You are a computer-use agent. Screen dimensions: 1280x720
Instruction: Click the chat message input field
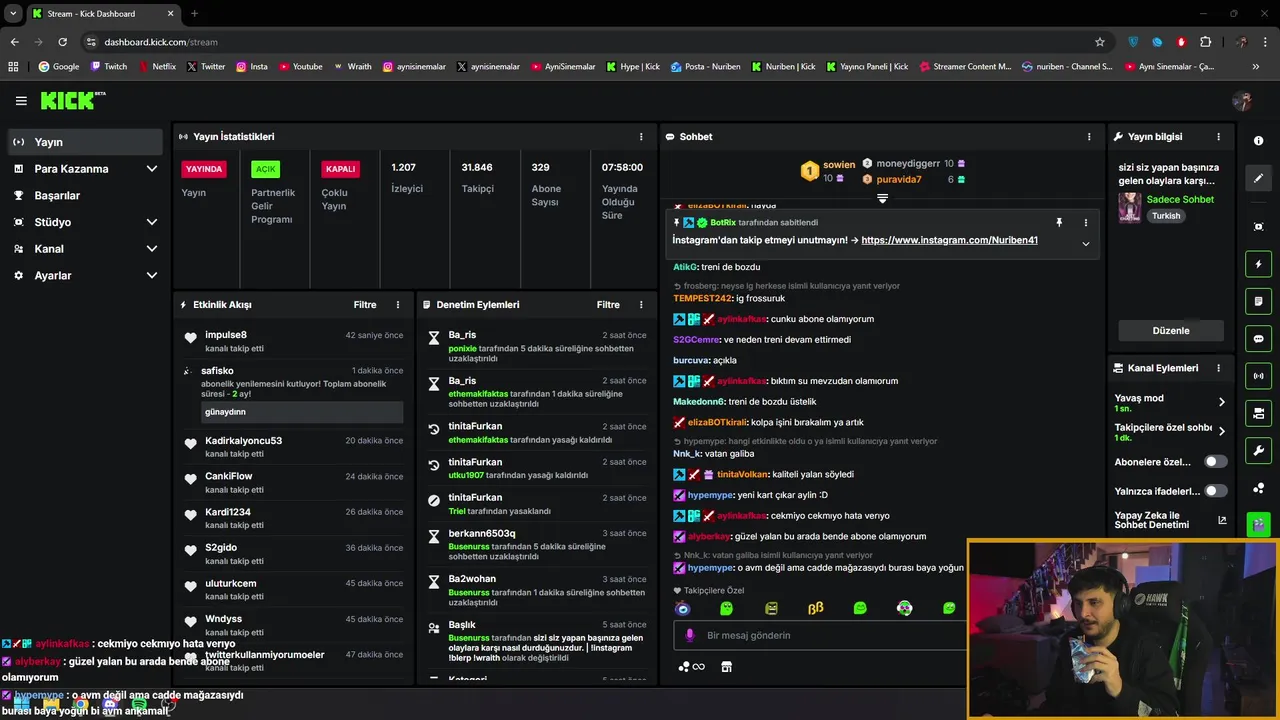[820, 635]
